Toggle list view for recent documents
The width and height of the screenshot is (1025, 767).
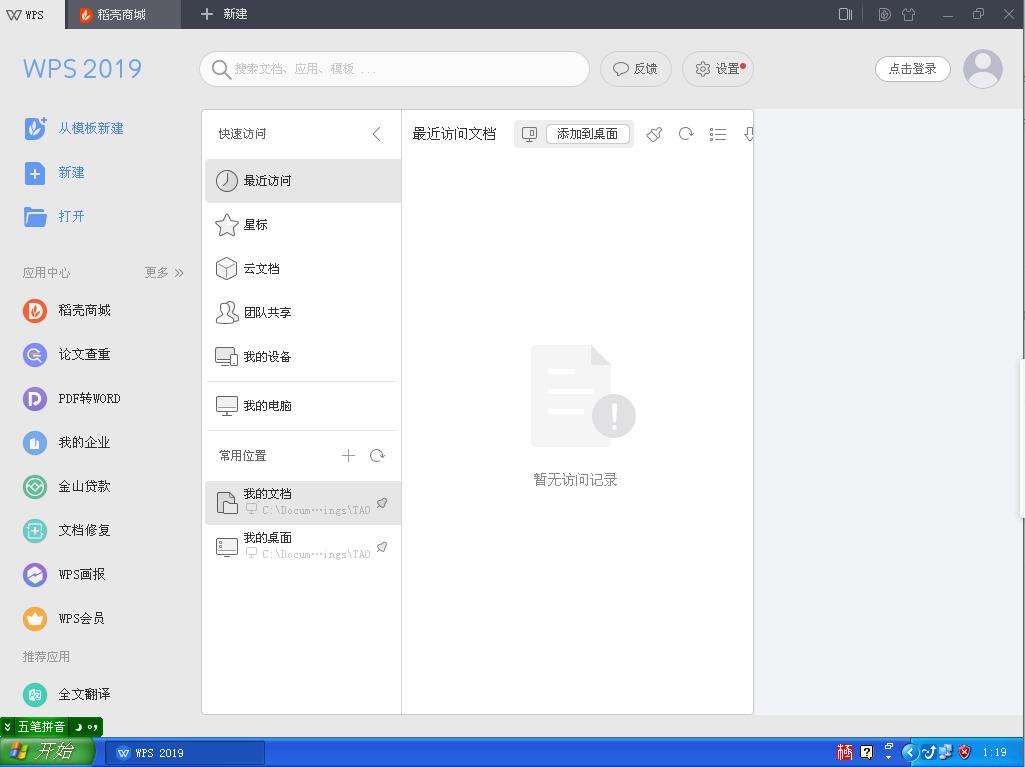pos(718,133)
